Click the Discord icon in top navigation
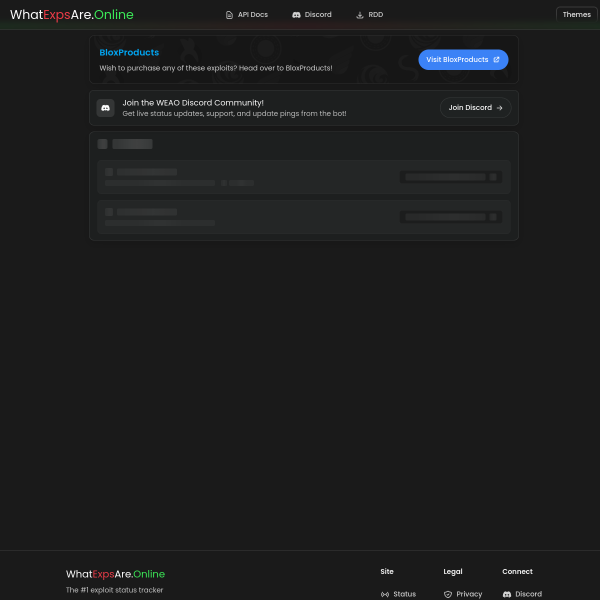600x600 pixels. pos(296,15)
